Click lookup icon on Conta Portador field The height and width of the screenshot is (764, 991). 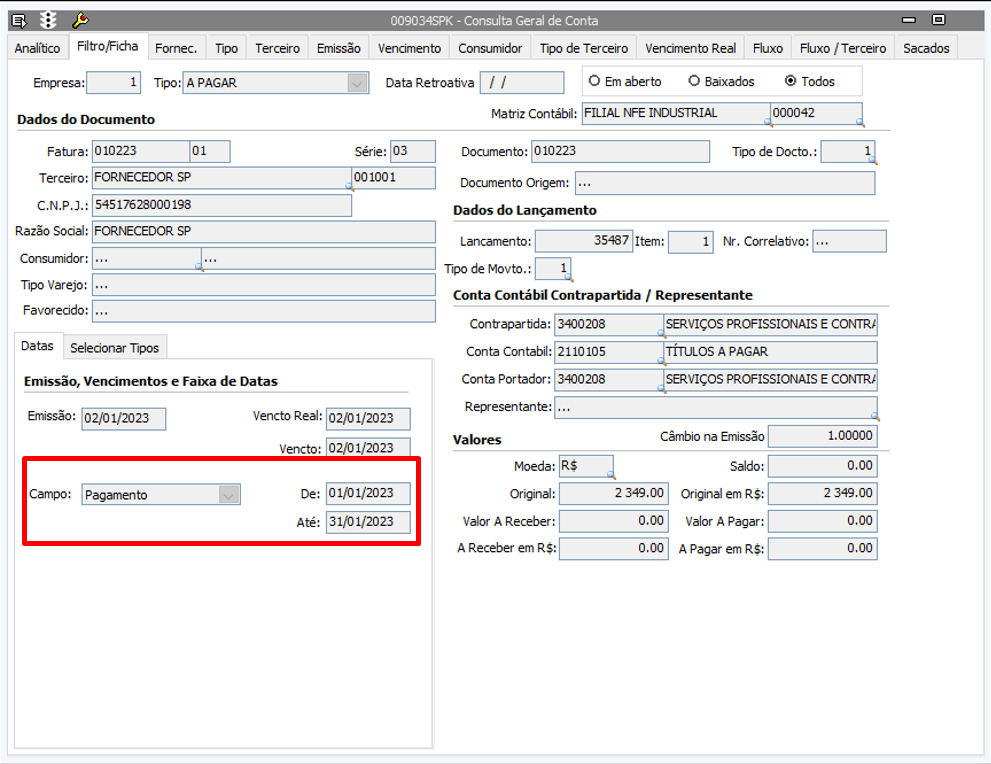pos(661,388)
